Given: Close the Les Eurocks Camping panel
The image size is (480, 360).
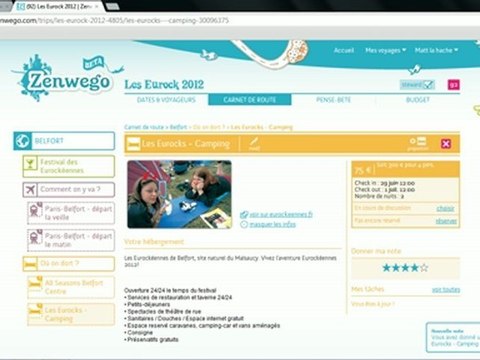Looking at the screenshot, I should pos(446,144).
